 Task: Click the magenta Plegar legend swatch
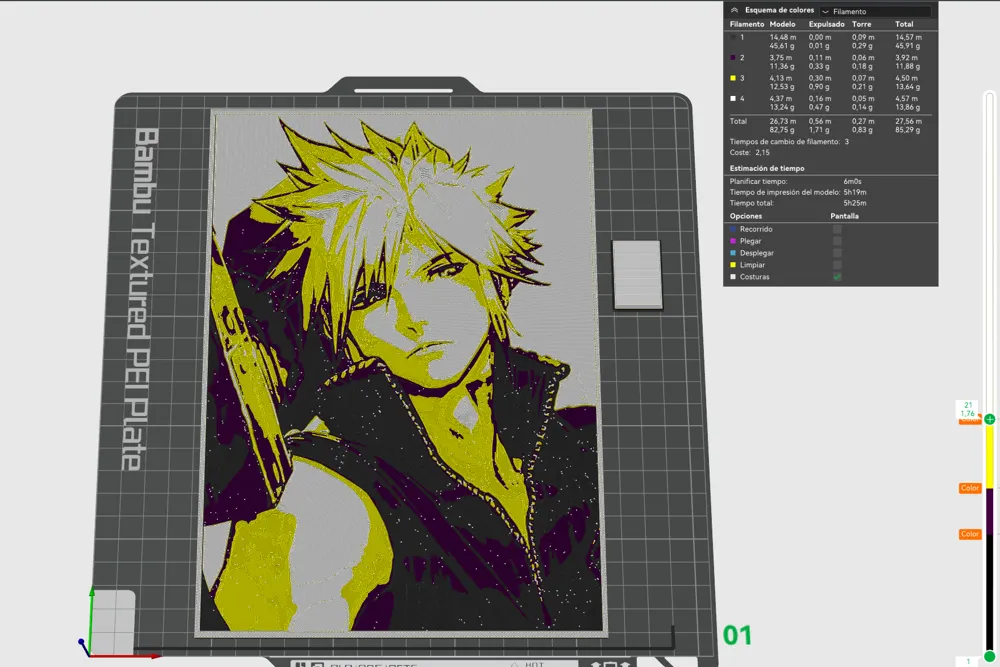pyautogui.click(x=733, y=241)
